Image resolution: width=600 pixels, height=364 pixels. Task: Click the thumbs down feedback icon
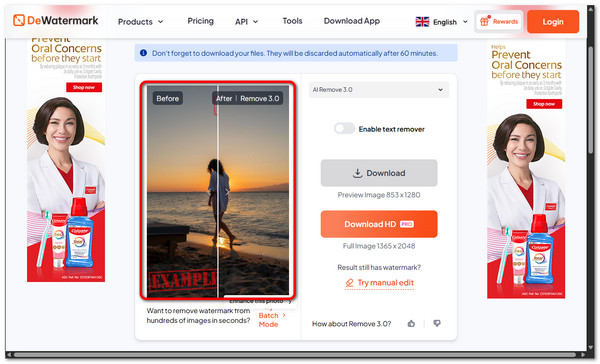pyautogui.click(x=437, y=324)
